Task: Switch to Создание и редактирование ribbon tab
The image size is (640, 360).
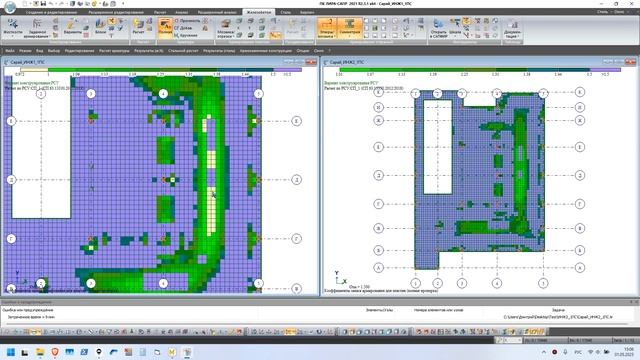Action: [51, 12]
